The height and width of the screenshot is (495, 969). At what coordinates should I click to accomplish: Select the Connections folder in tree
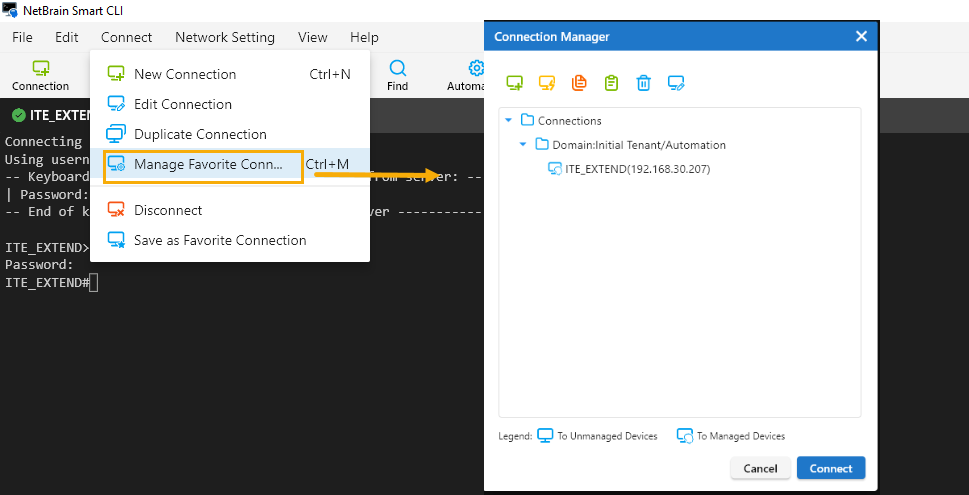(561, 121)
